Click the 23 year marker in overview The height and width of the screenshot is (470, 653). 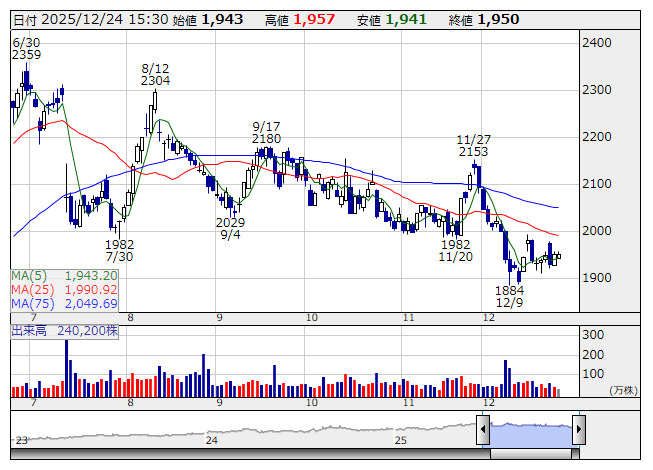pyautogui.click(x=22, y=440)
